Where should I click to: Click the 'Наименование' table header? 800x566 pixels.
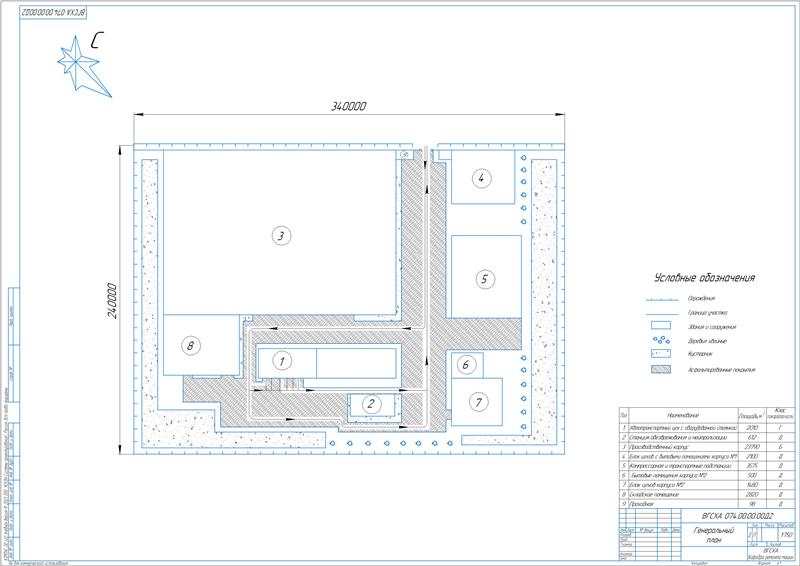683,415
